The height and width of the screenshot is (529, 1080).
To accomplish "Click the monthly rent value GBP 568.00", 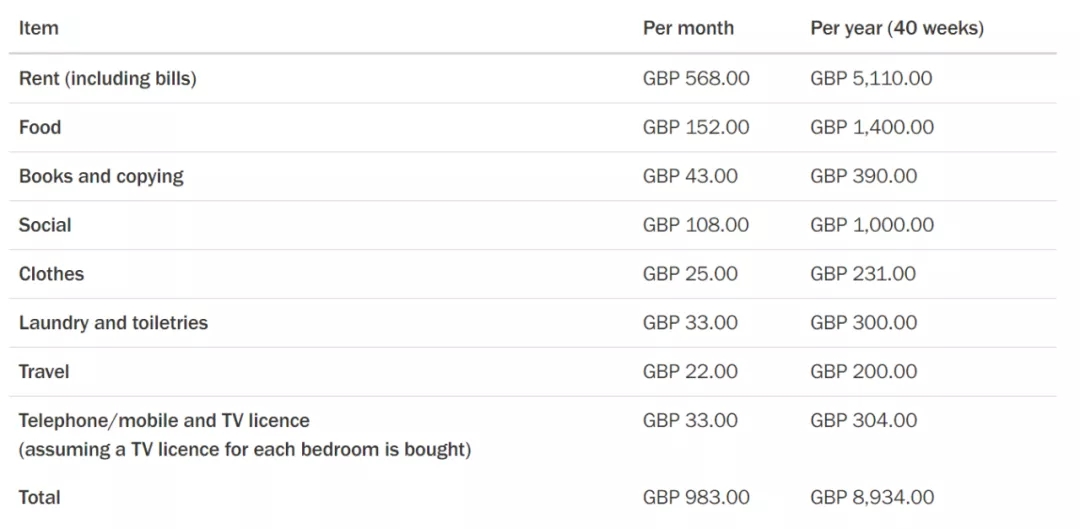I will [696, 78].
